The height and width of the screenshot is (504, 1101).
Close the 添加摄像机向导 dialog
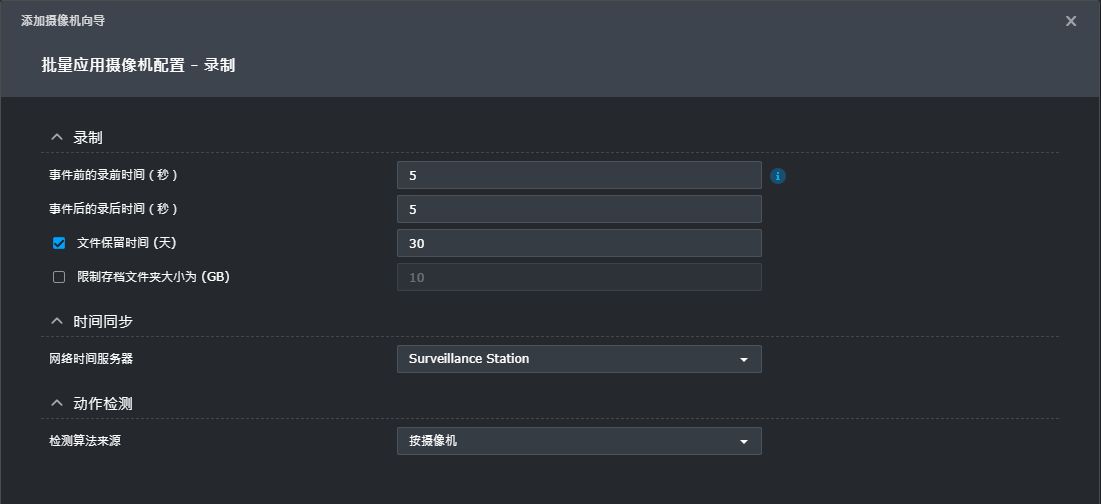pyautogui.click(x=1071, y=21)
